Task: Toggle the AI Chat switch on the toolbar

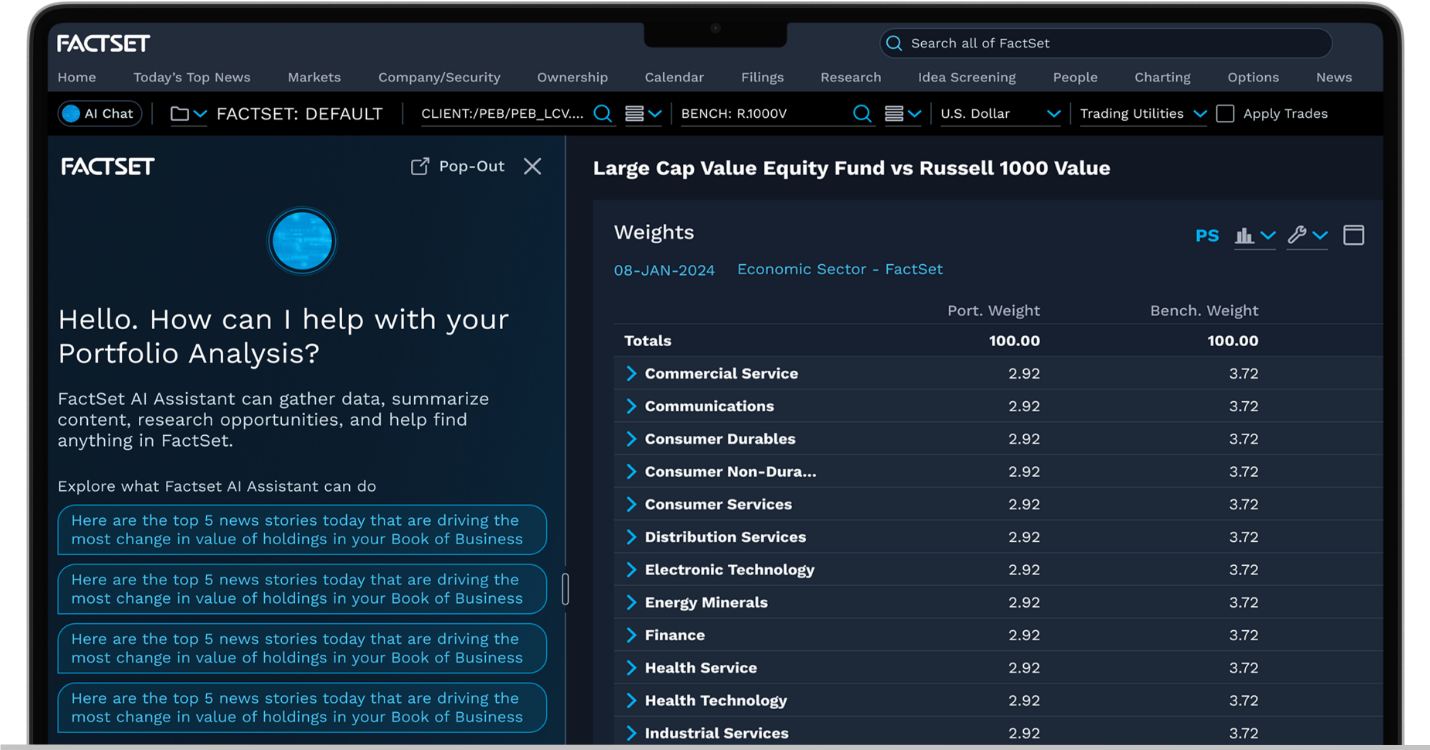Action: click(97, 113)
